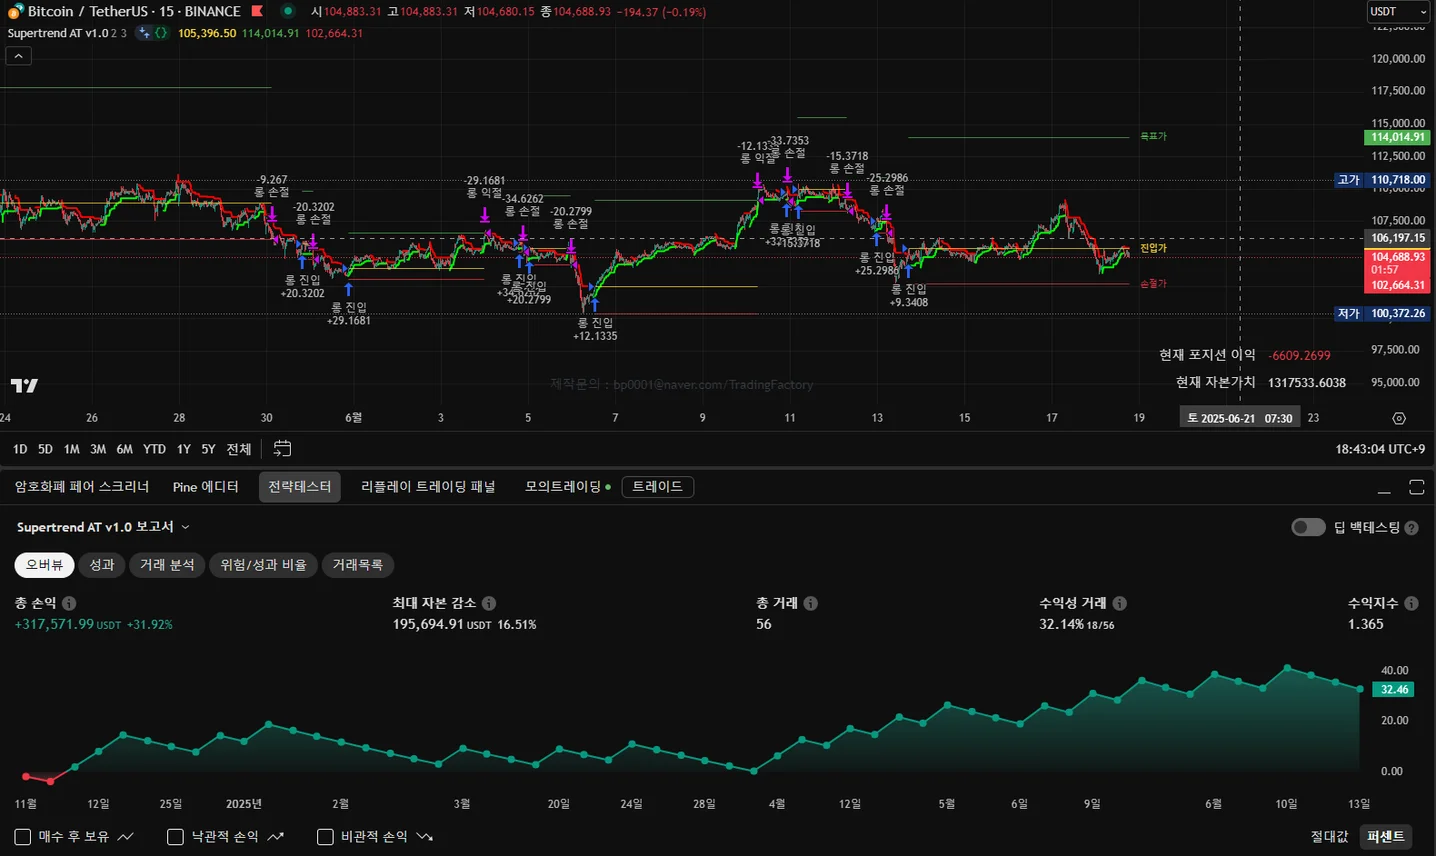Open chart time axis settings gear icon
Viewport: 1436px width, 856px height.
pyautogui.click(x=1399, y=418)
